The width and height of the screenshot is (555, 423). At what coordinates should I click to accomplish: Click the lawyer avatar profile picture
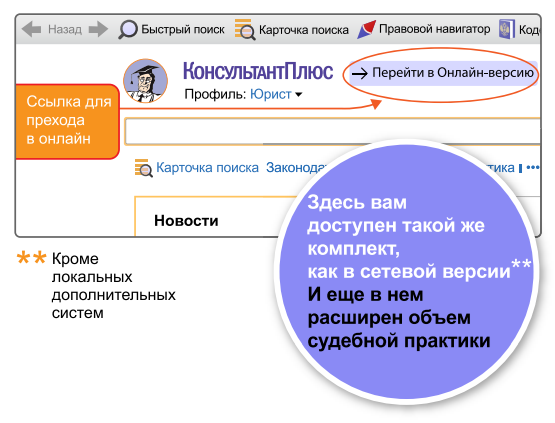[x=145, y=81]
